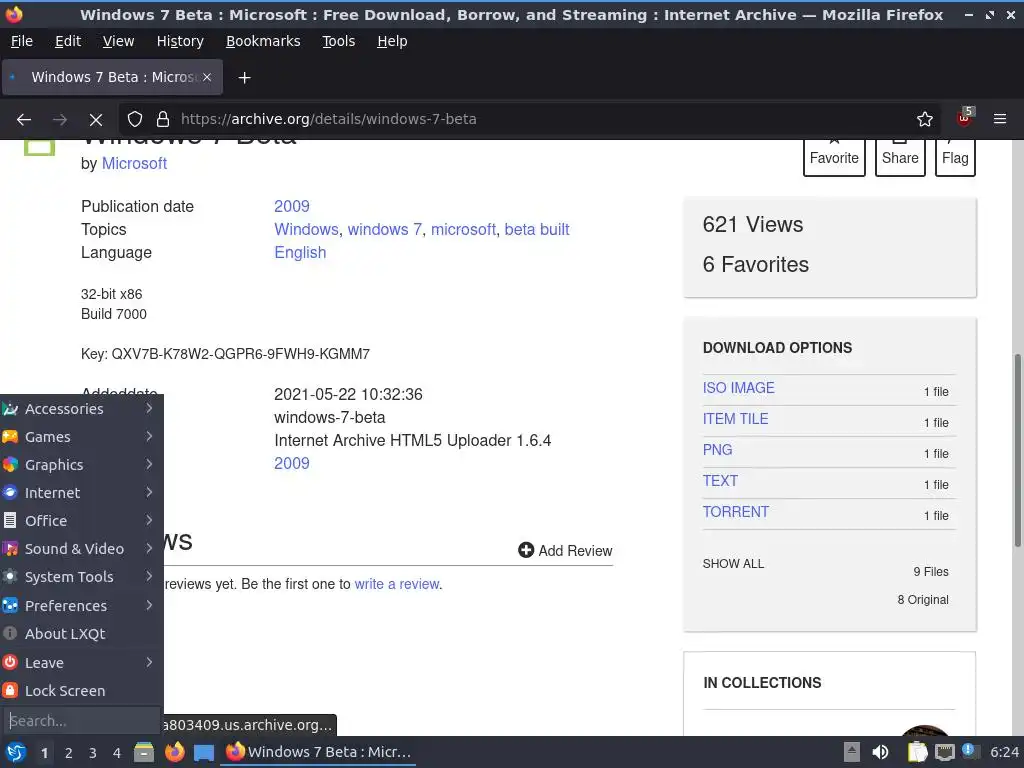Viewport: 1024px width, 768px height.
Task: Download the ISO IMAGE file
Action: (739, 388)
